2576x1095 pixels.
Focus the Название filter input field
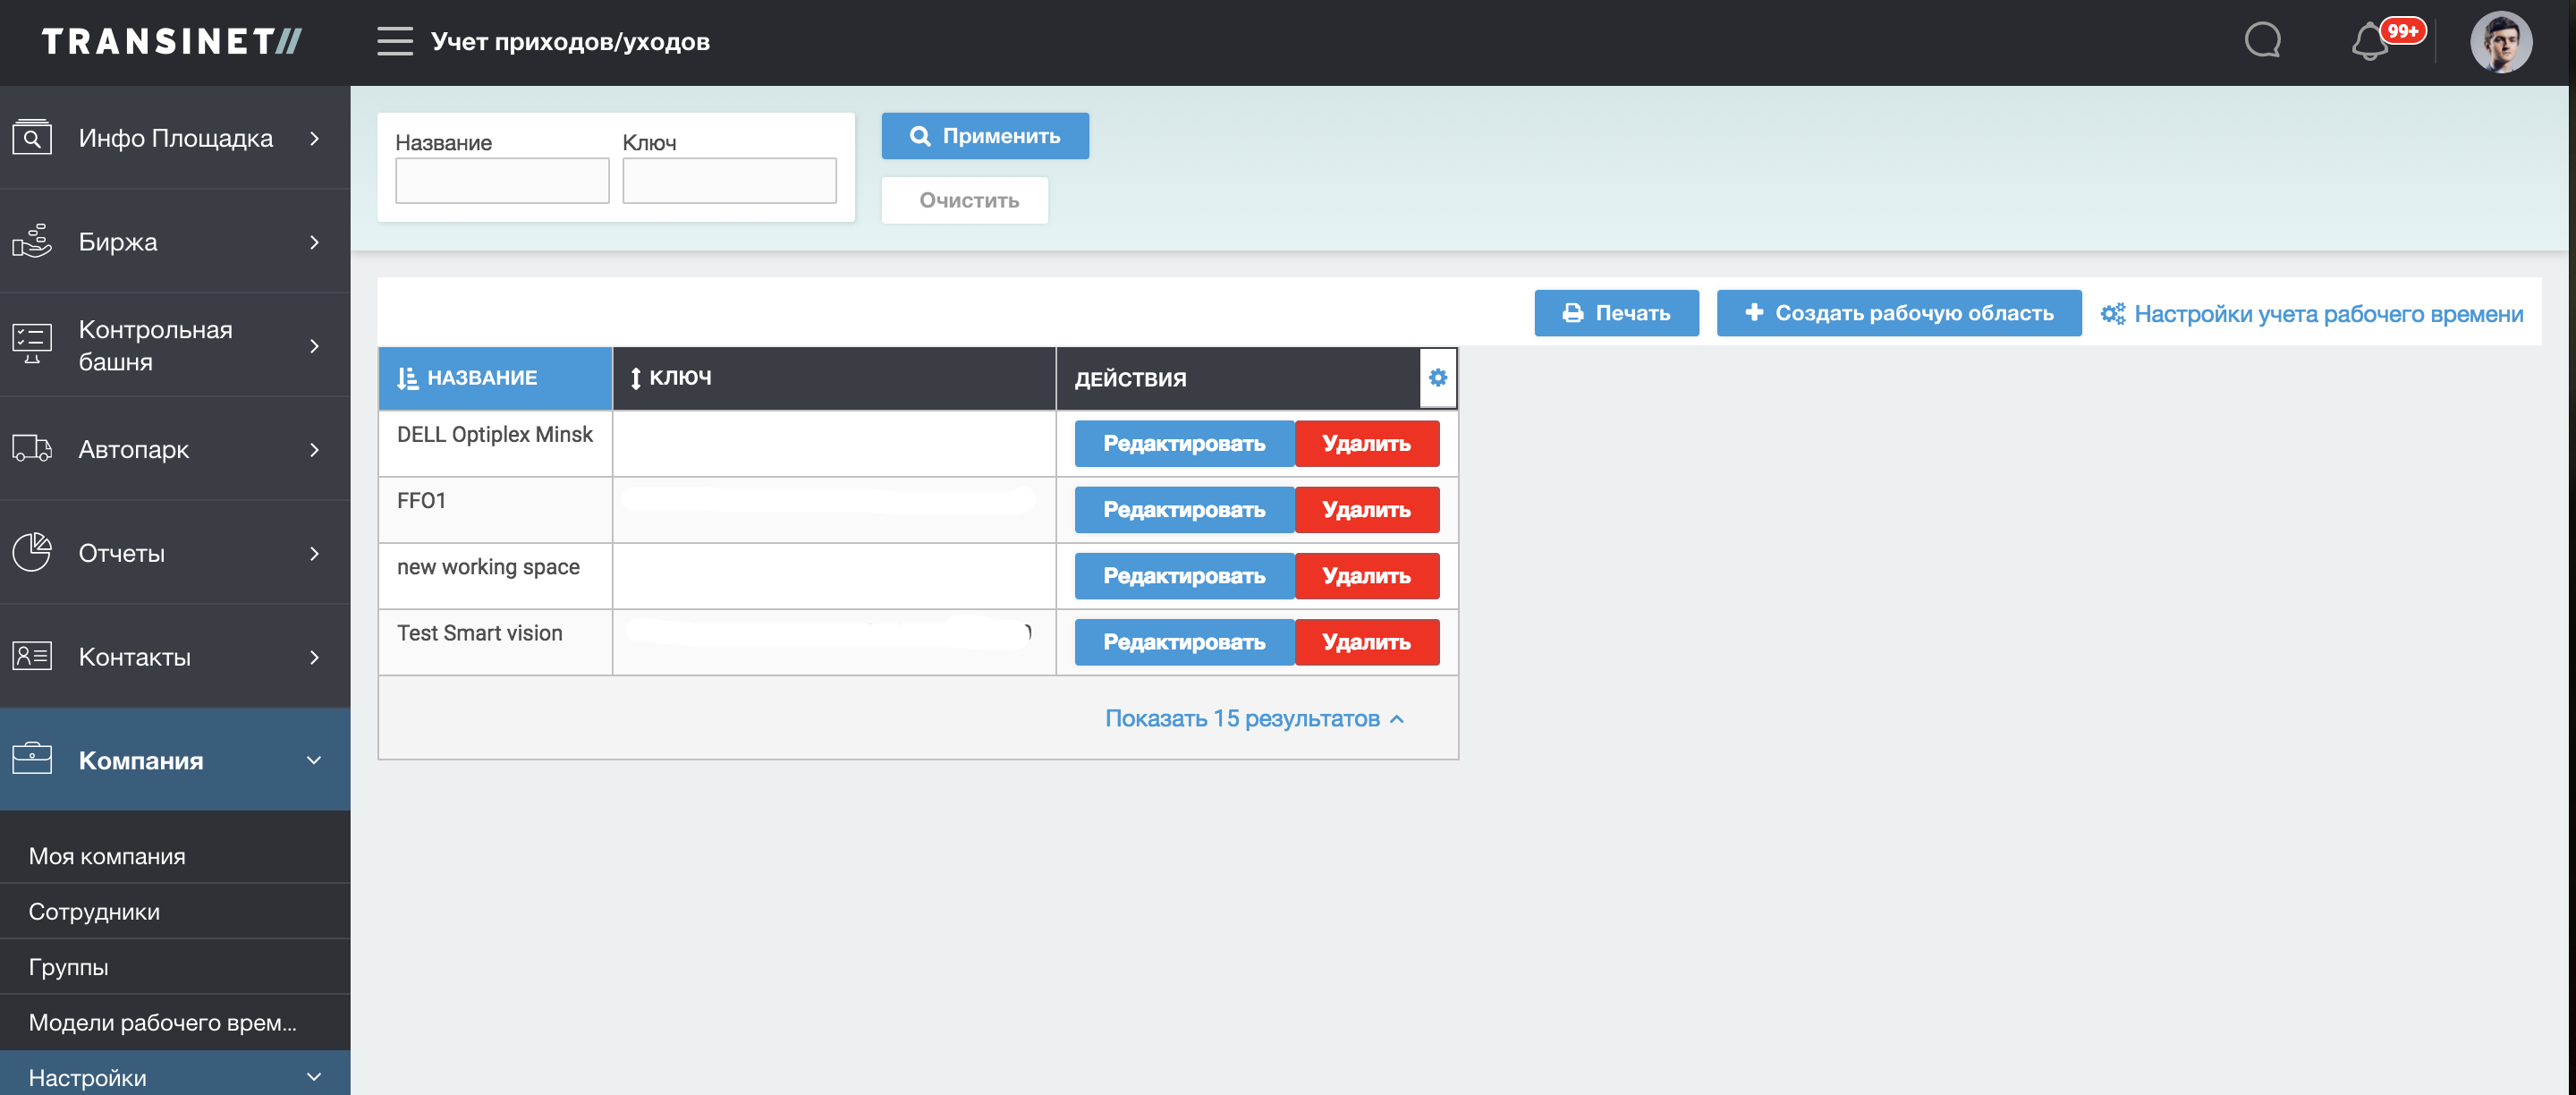[501, 180]
